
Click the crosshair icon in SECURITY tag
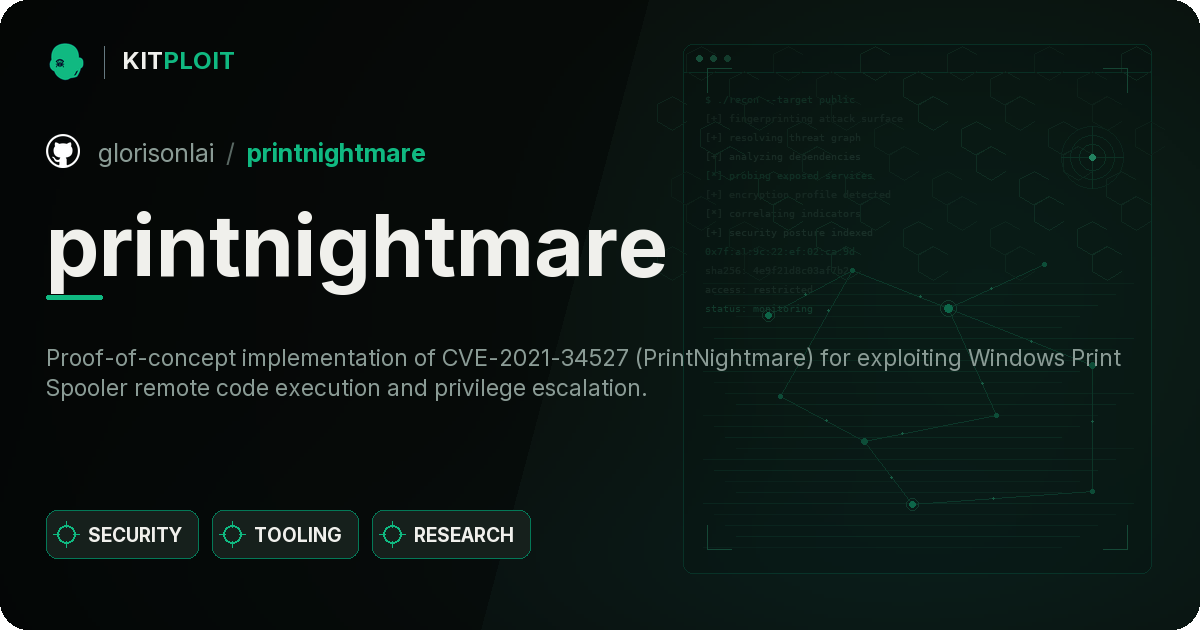67,535
